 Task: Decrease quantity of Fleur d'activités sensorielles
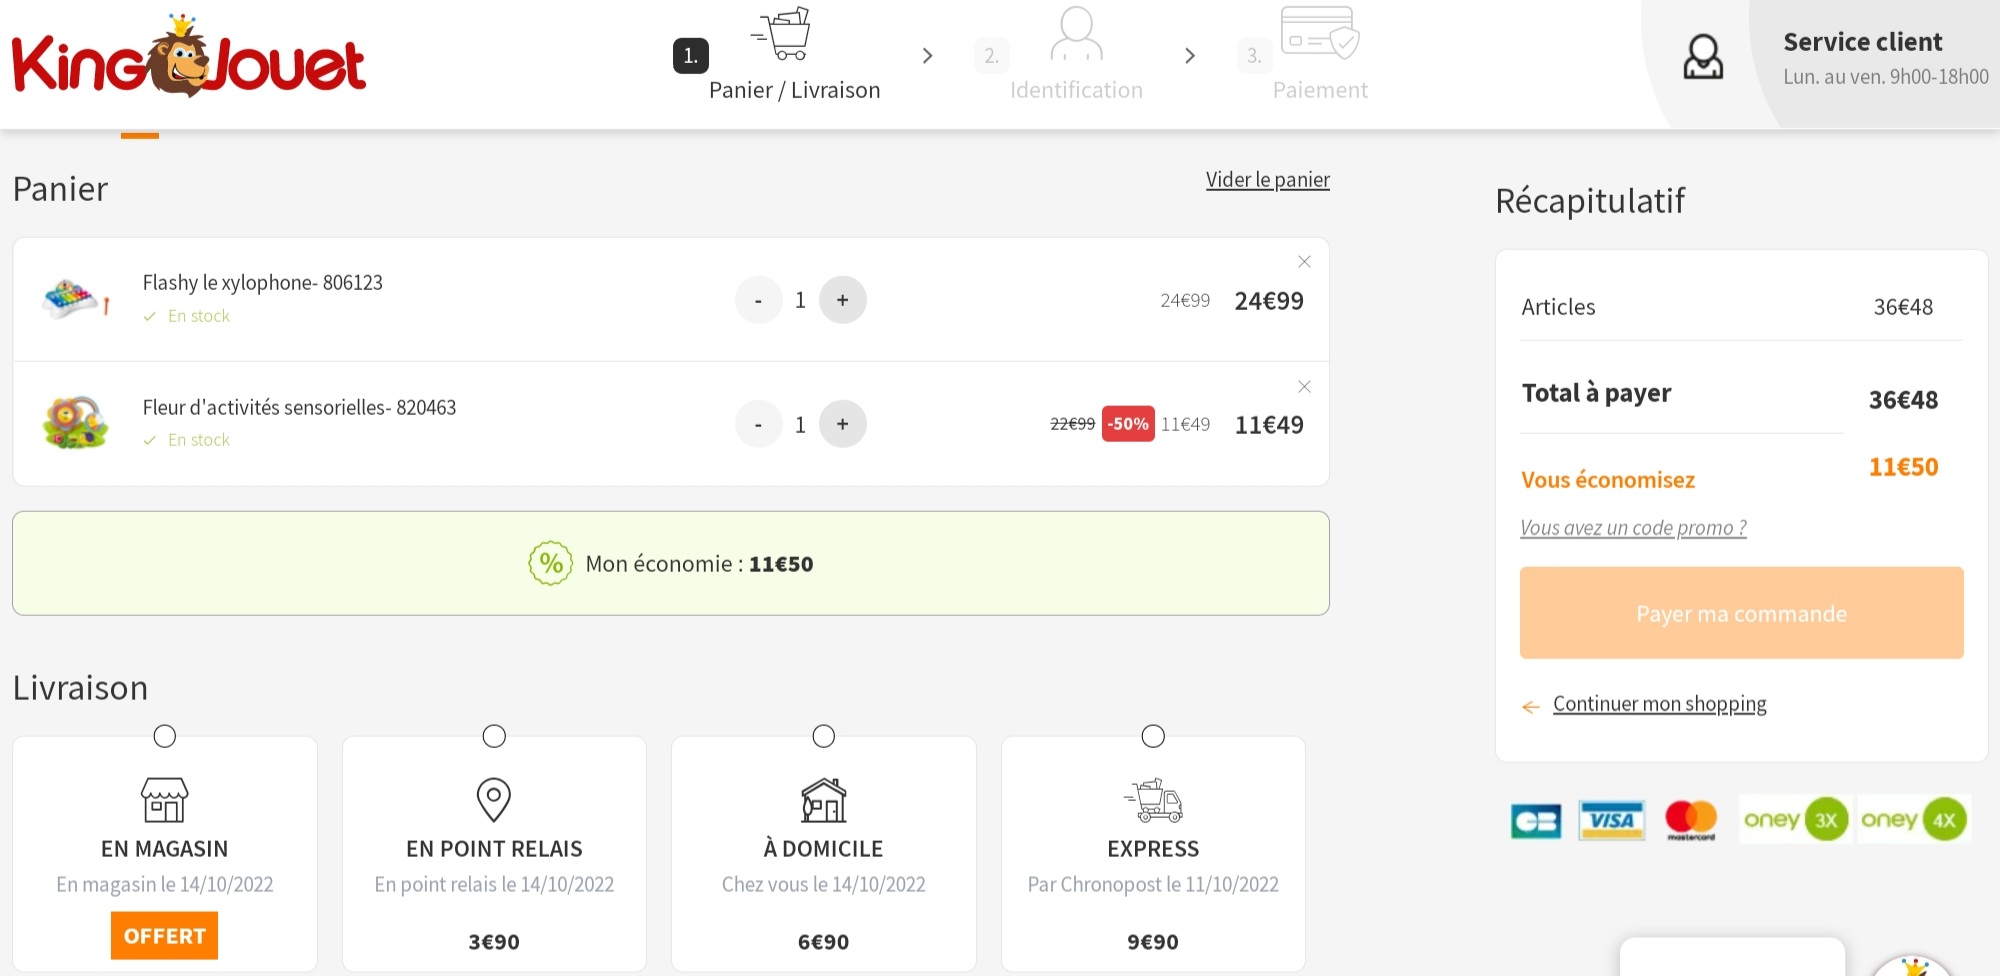tap(758, 424)
